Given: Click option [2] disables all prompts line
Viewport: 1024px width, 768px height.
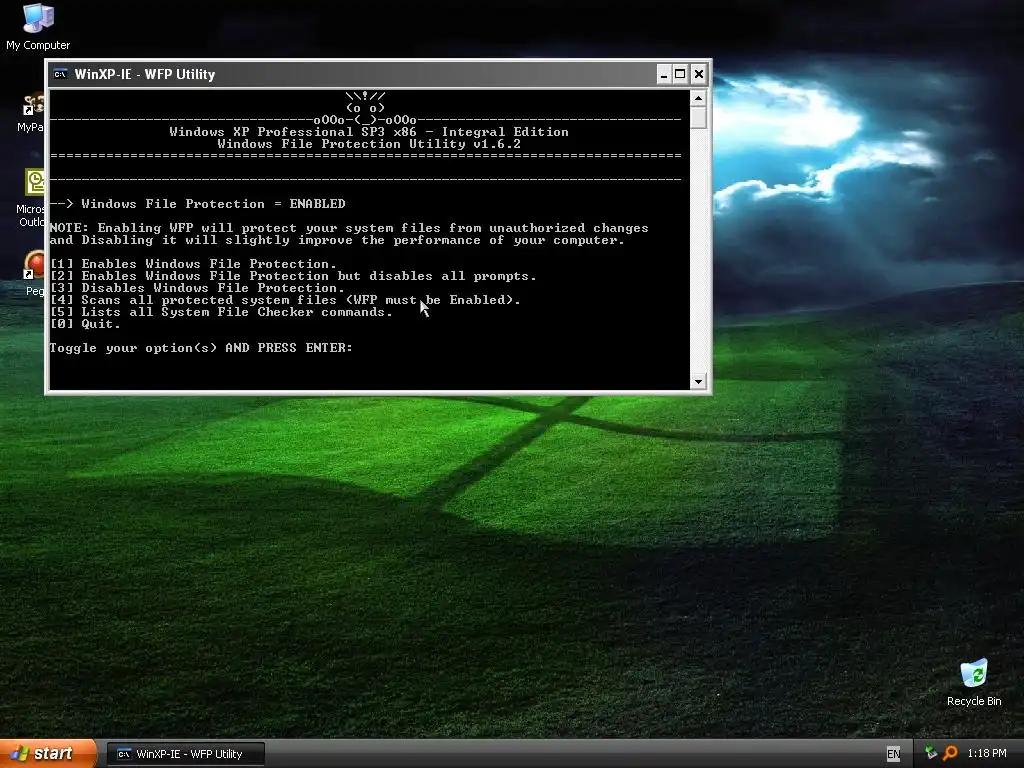Looking at the screenshot, I should (x=293, y=276).
